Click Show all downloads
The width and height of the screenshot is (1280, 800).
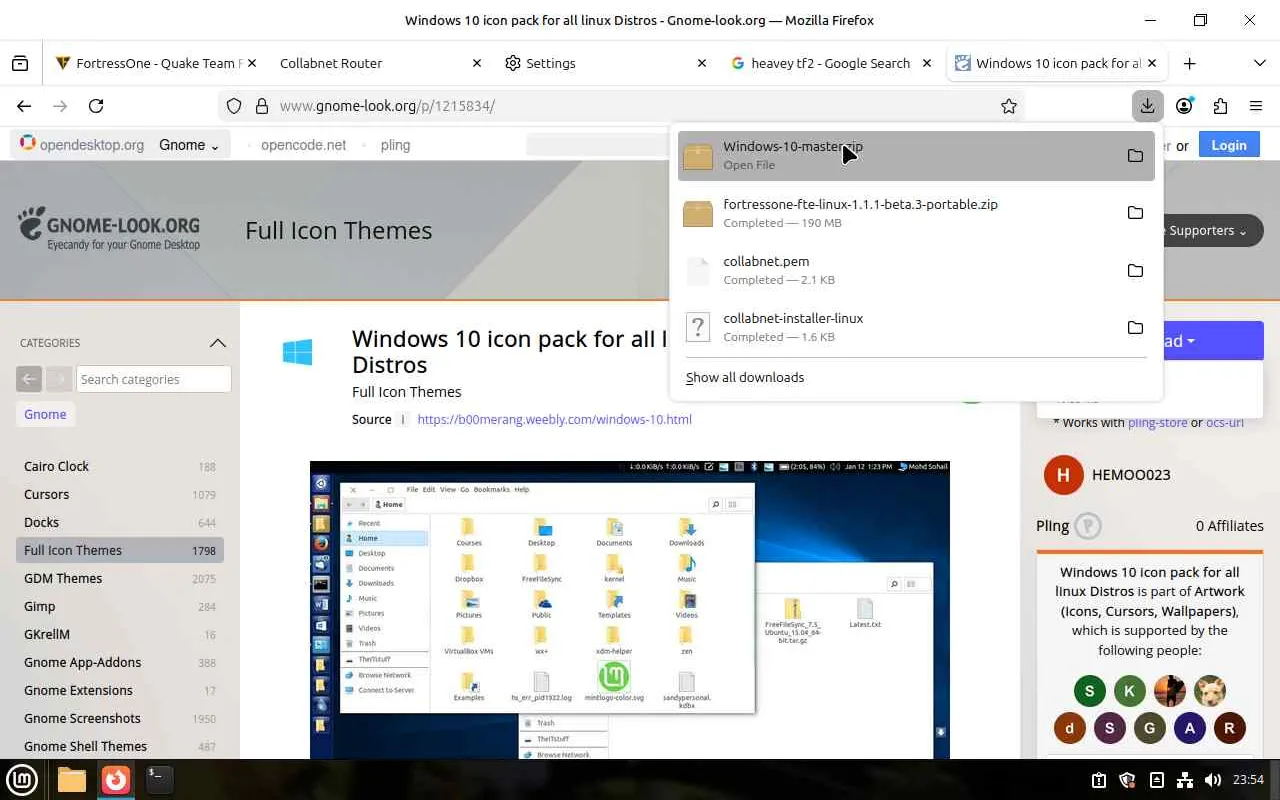[745, 377]
